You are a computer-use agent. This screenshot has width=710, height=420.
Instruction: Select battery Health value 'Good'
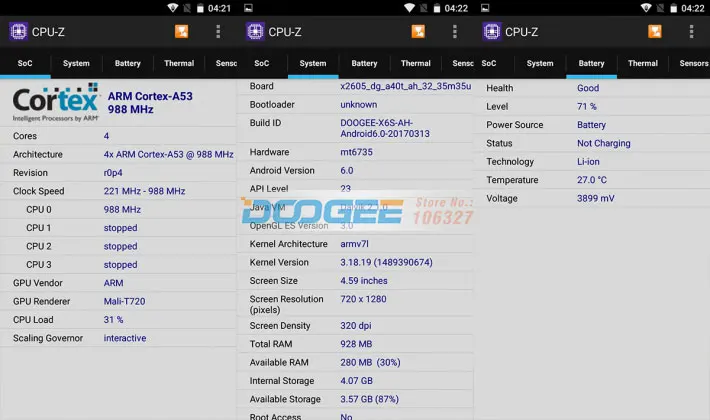(588, 88)
